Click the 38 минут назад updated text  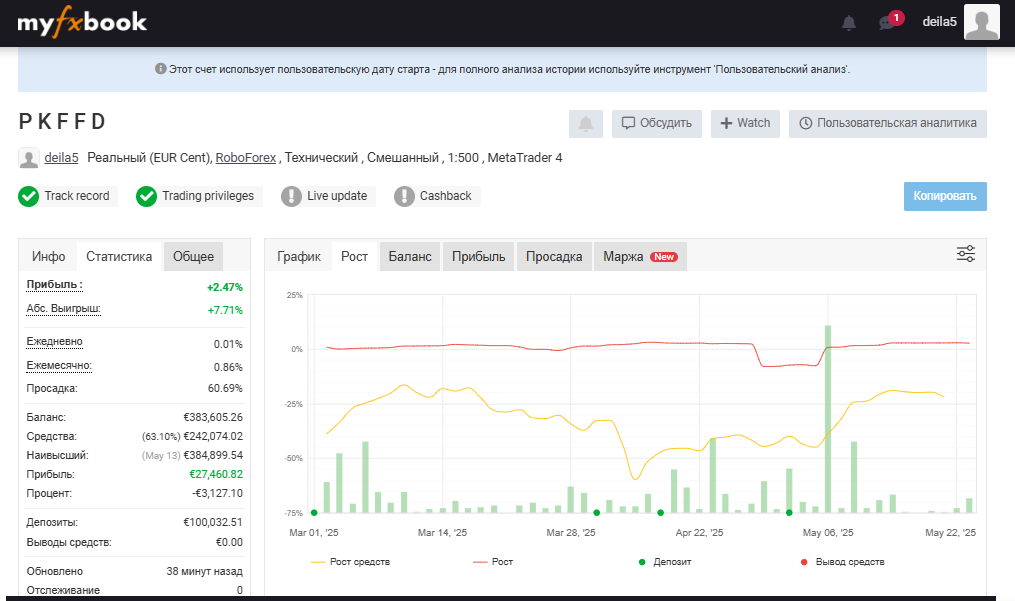[x=205, y=571]
